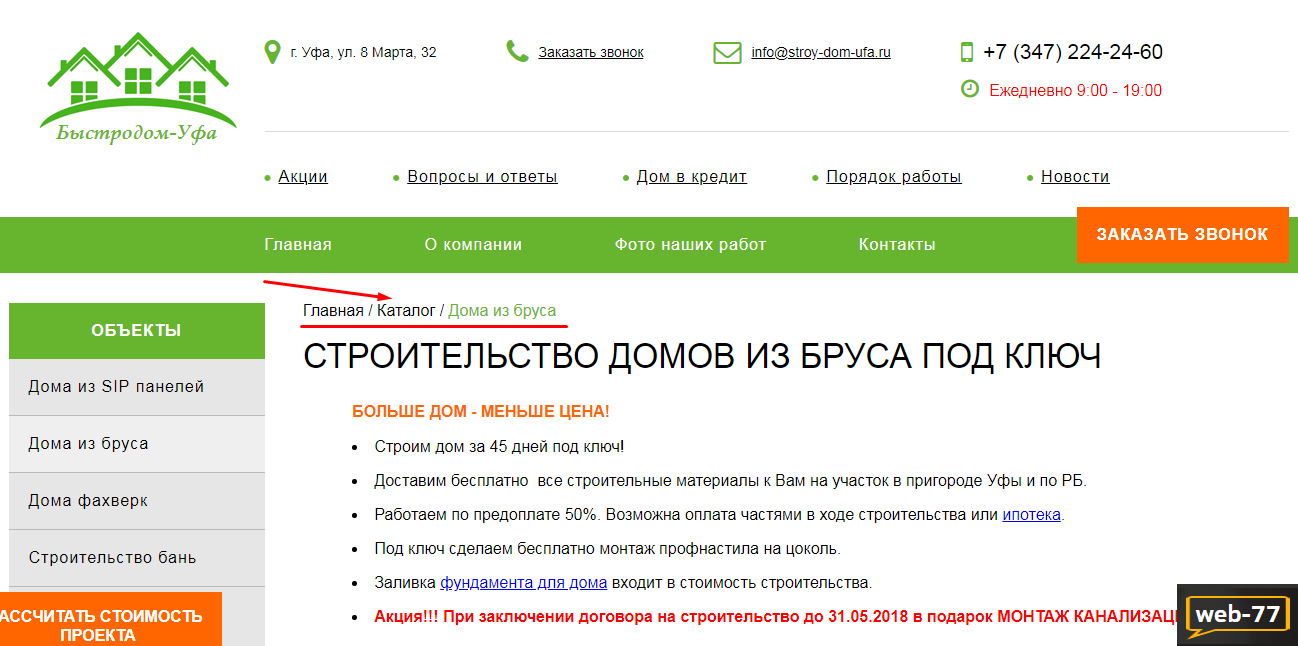Viewport: 1298px width, 646px height.
Task: Open the Порядок работы link
Action: click(894, 176)
